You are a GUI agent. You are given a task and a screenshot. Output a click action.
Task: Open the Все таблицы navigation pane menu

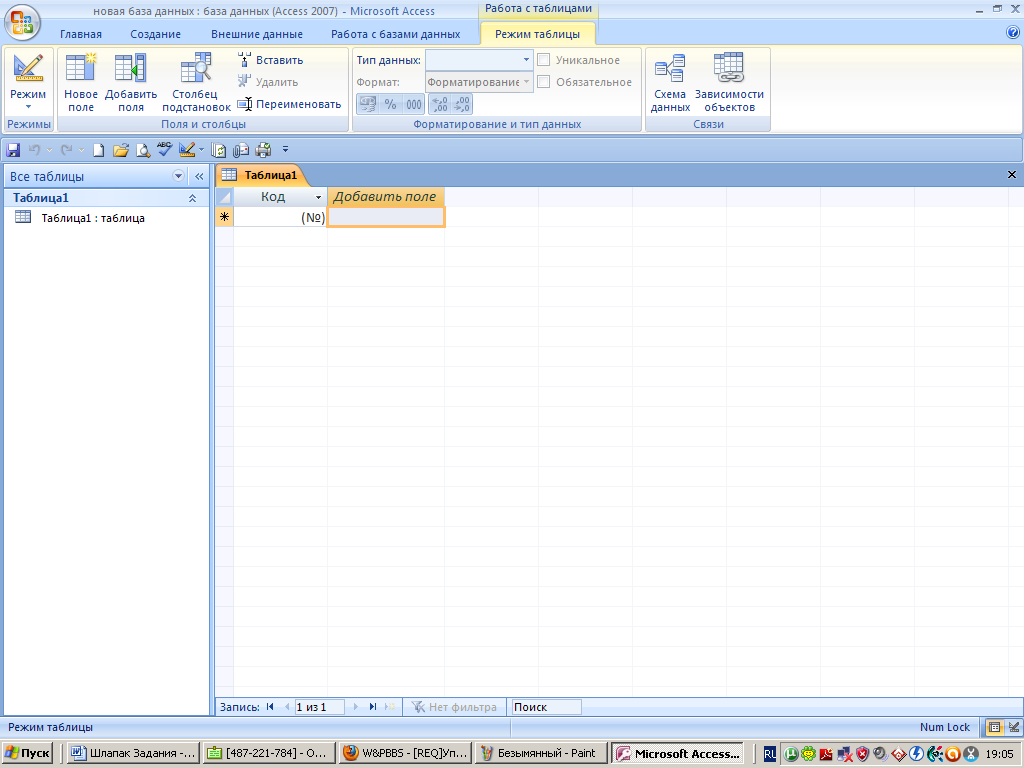[178, 176]
